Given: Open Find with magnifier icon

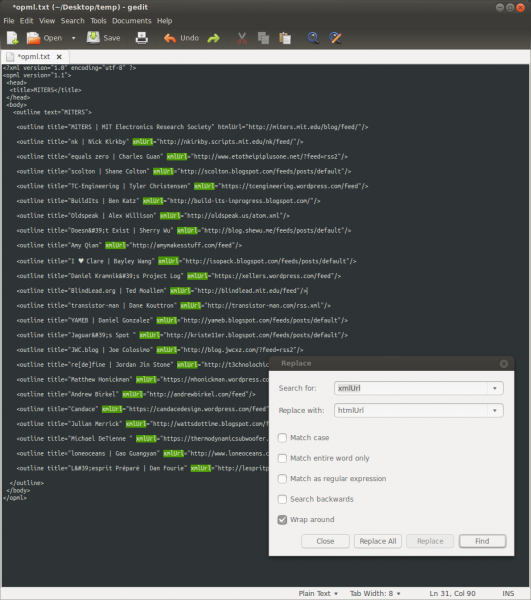Looking at the screenshot, I should tap(313, 38).
